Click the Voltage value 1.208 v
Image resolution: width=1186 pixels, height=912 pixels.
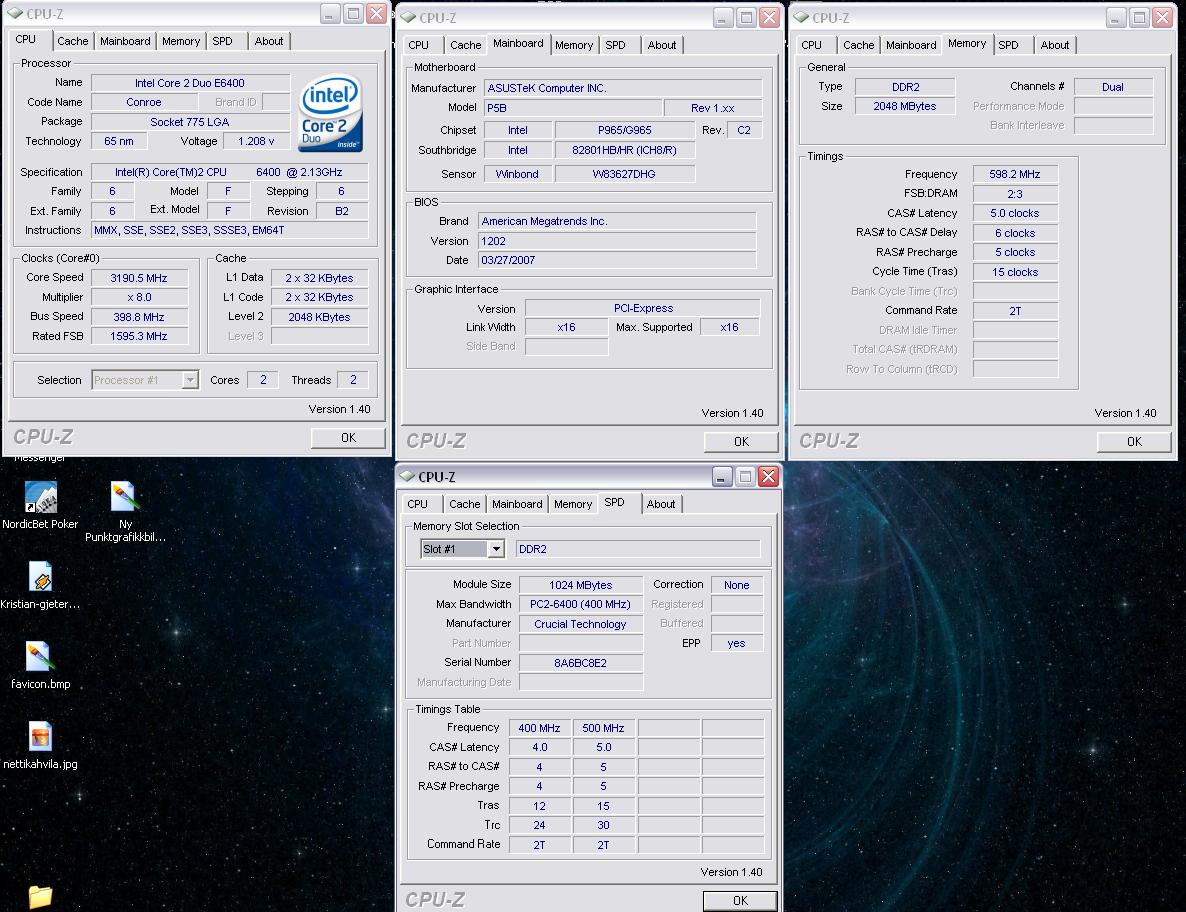(x=256, y=141)
